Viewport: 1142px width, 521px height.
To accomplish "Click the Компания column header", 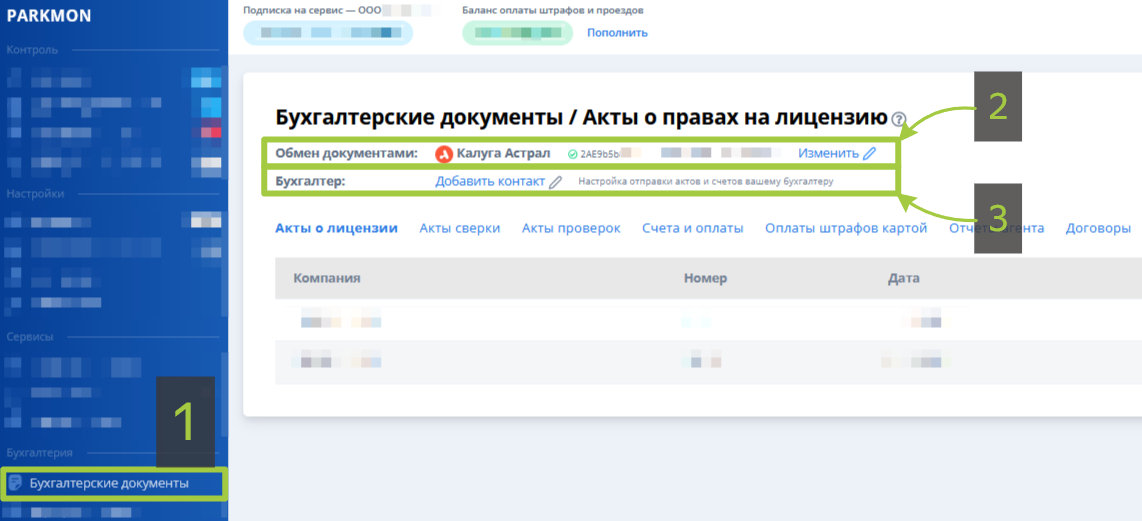I will [x=327, y=278].
